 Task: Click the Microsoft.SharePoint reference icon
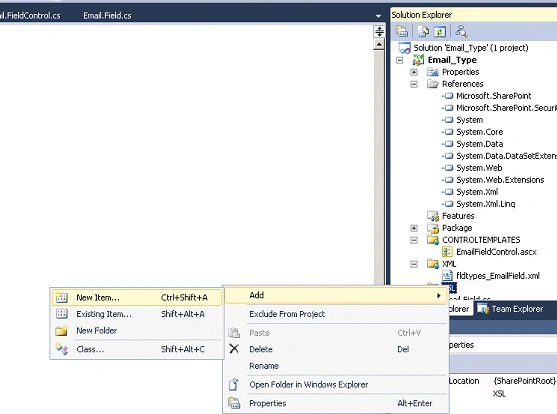click(448, 96)
